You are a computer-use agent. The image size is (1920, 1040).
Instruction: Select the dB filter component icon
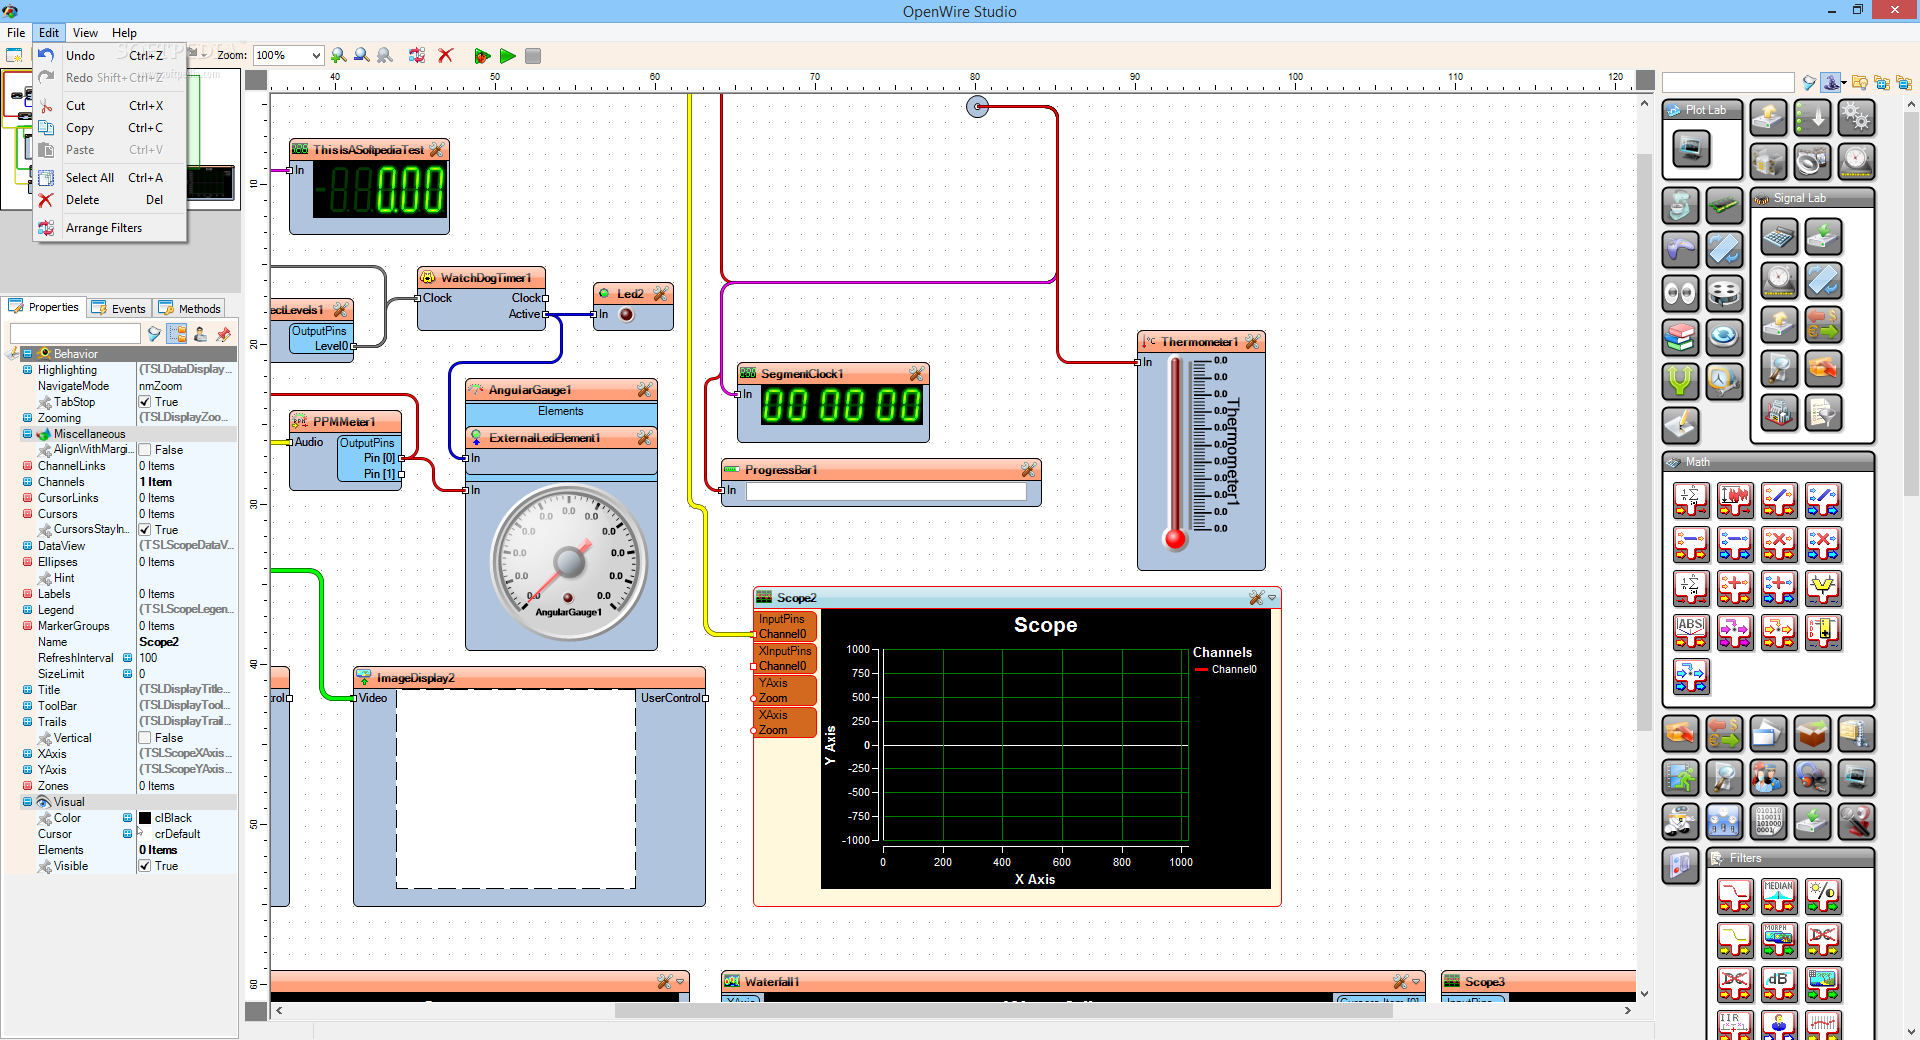(1779, 984)
